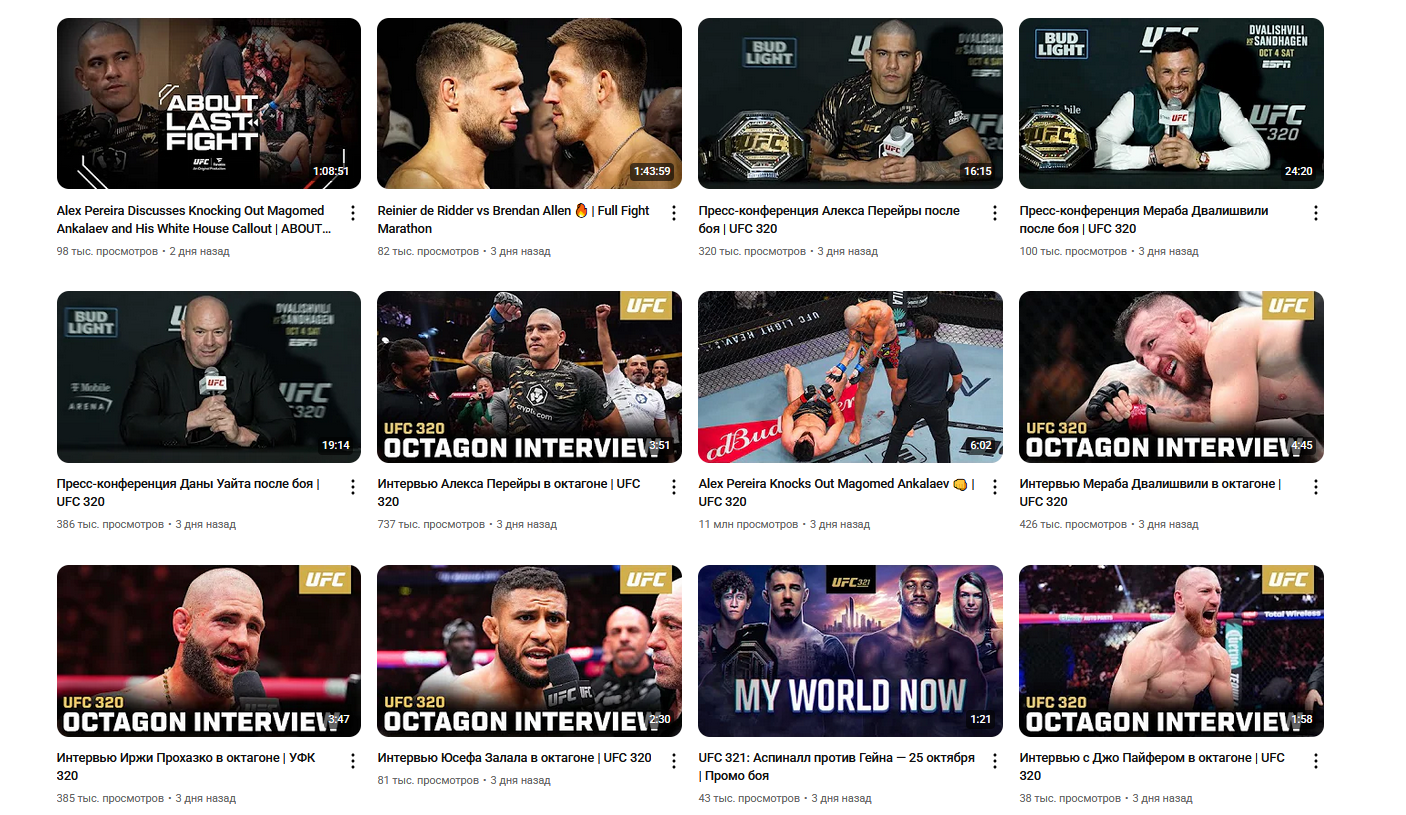The height and width of the screenshot is (815, 1406).
Task: Click title Интервью Иржи Прохазко в октагоне
Action: (x=186, y=766)
